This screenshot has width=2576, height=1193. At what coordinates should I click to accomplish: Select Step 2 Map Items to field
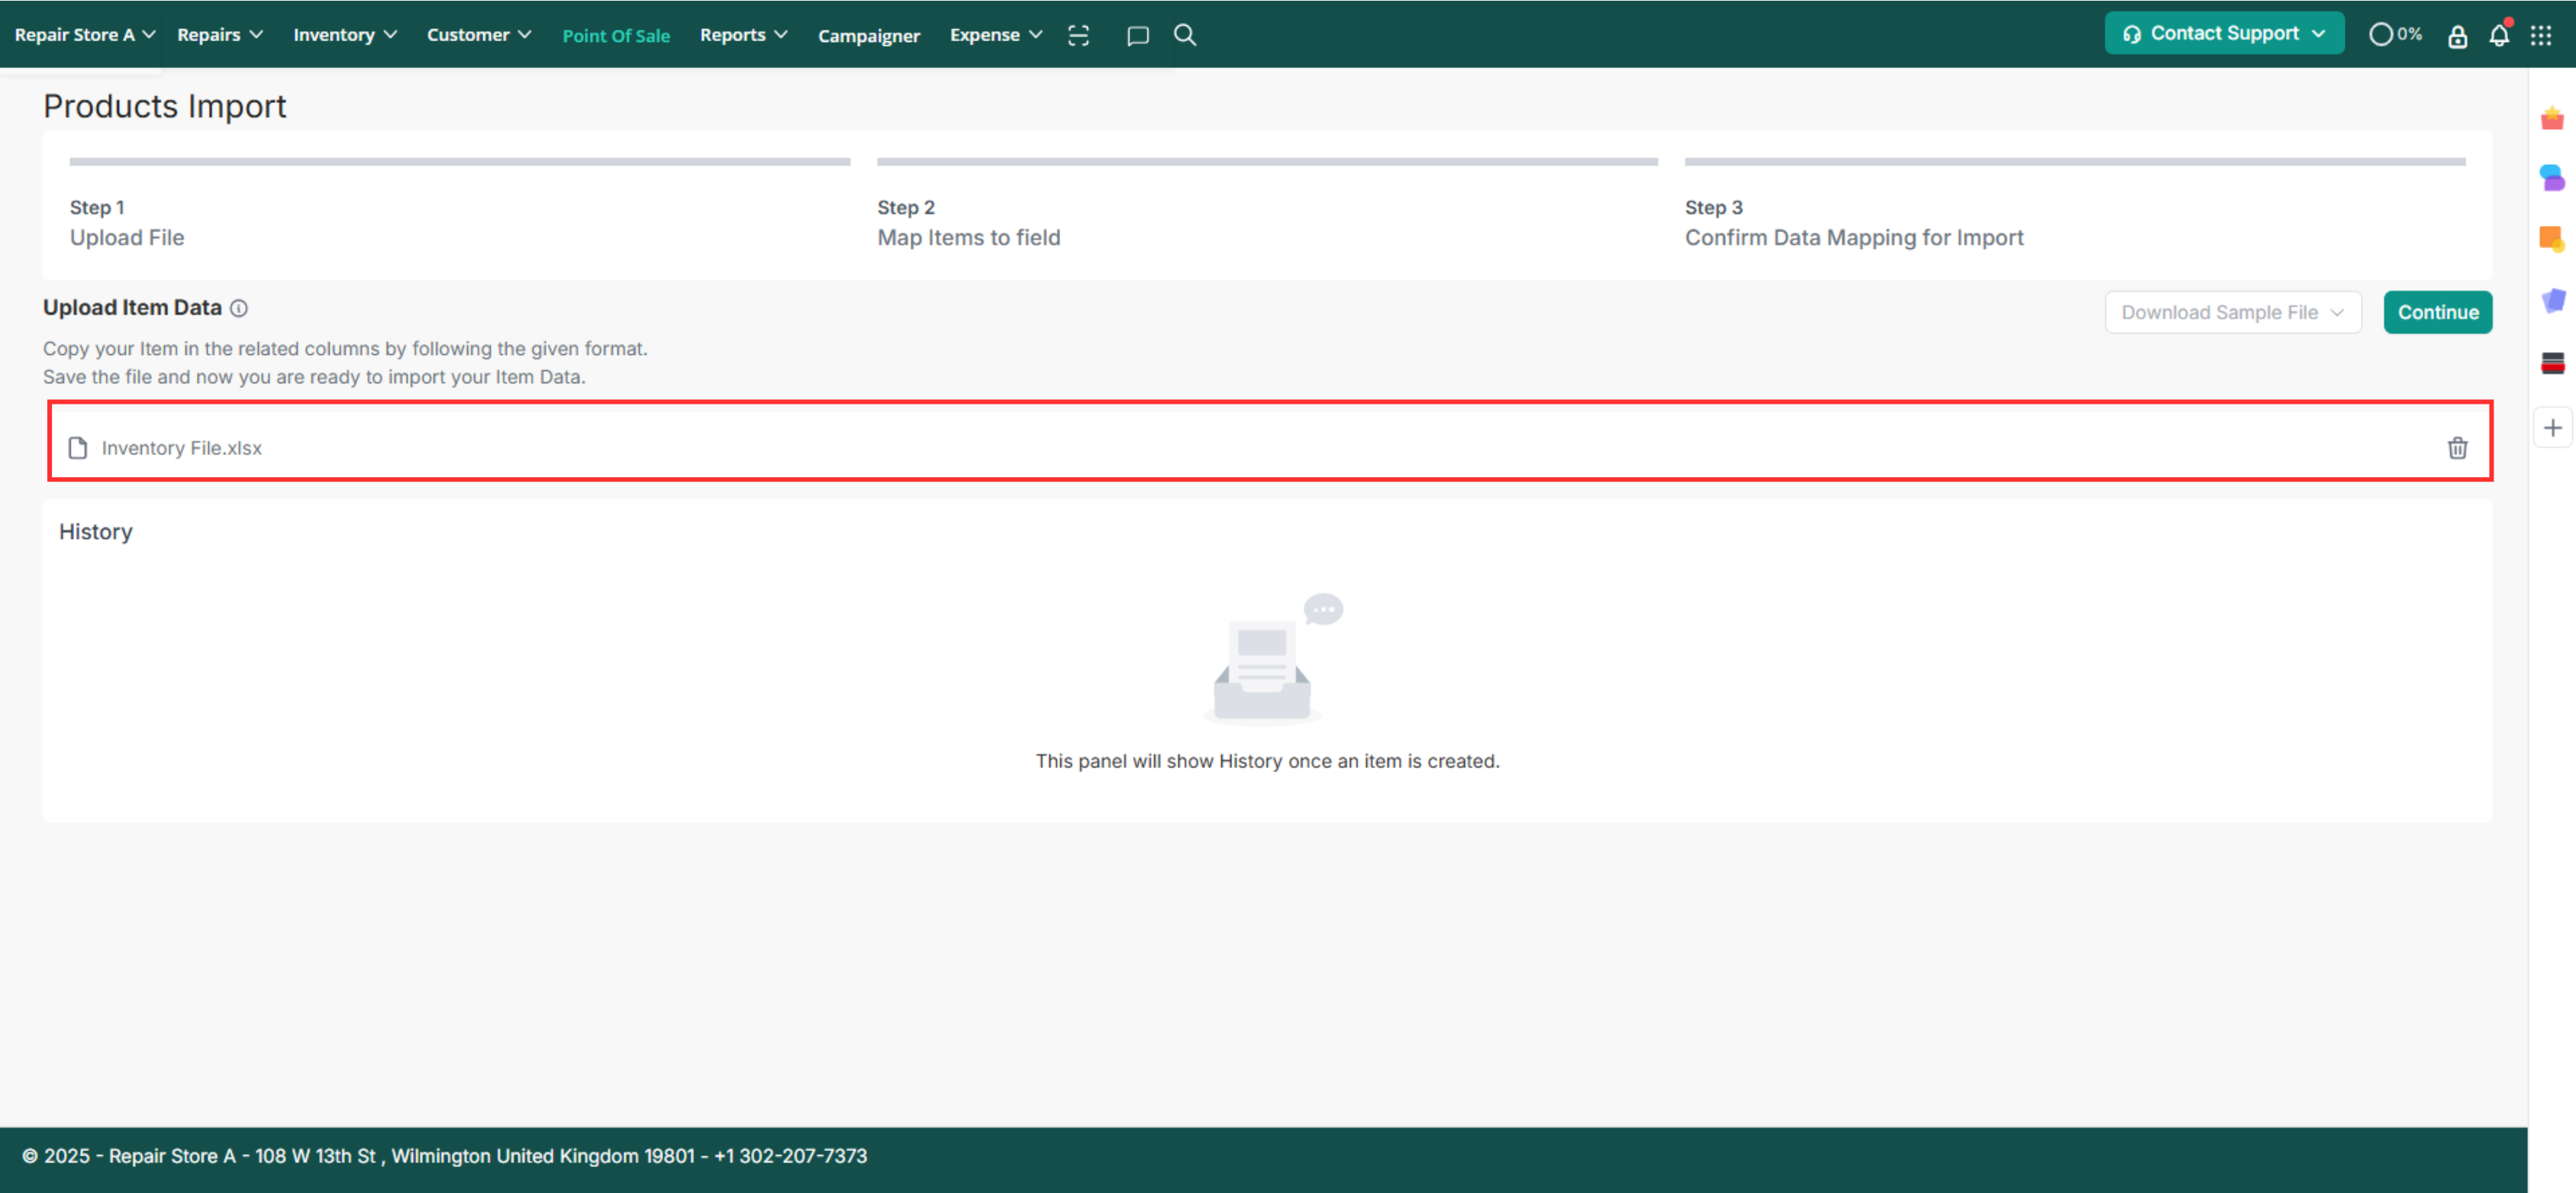point(968,223)
